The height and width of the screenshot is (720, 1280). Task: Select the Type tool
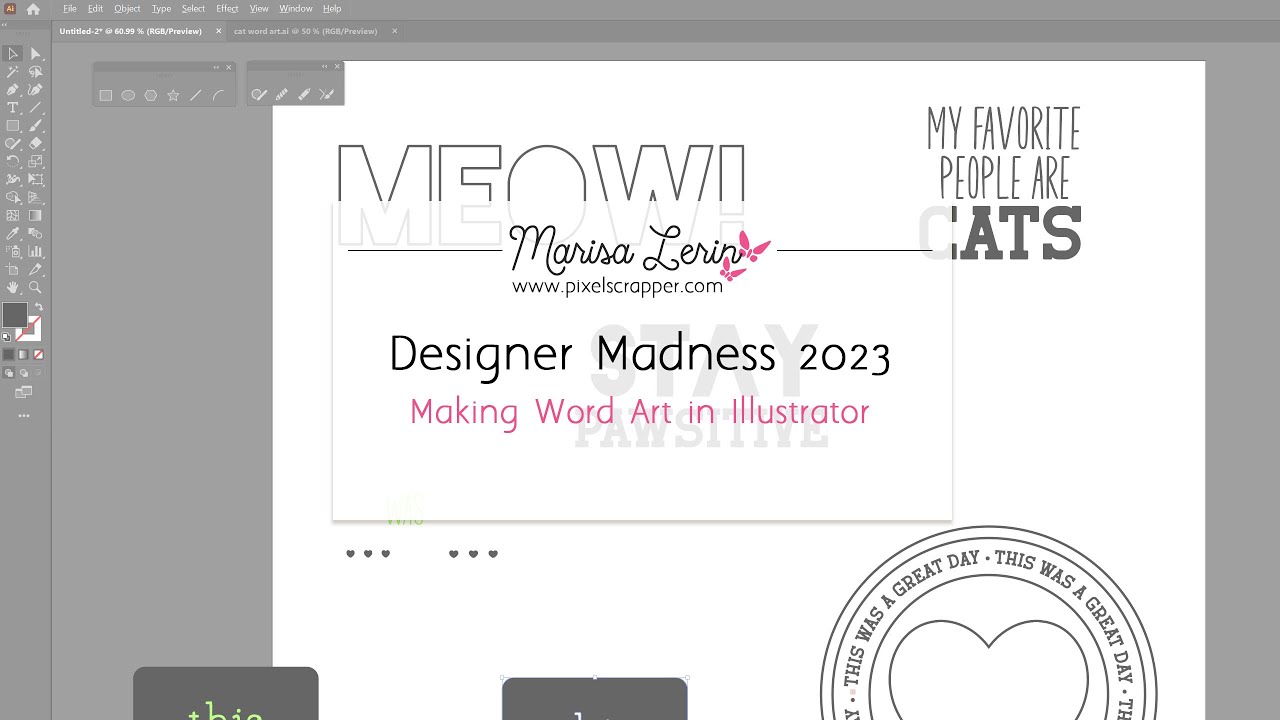click(13, 108)
